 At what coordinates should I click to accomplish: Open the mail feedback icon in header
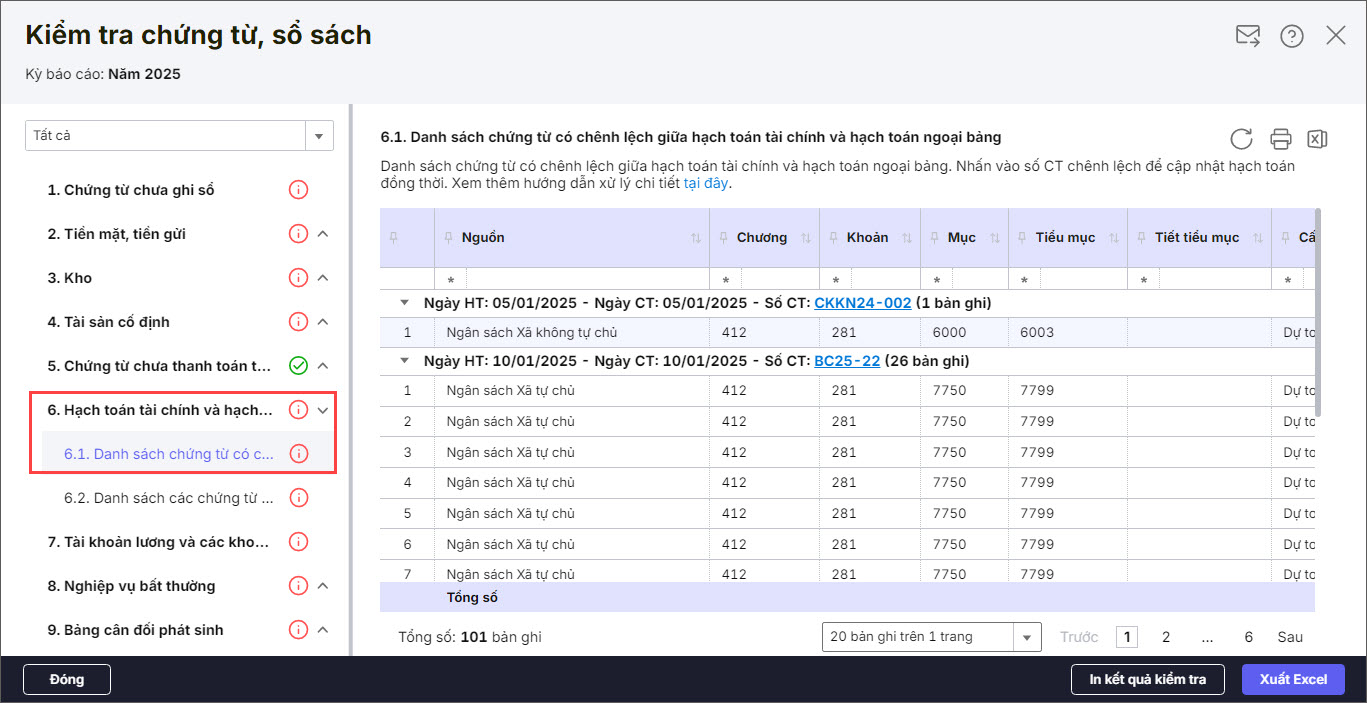point(1247,36)
